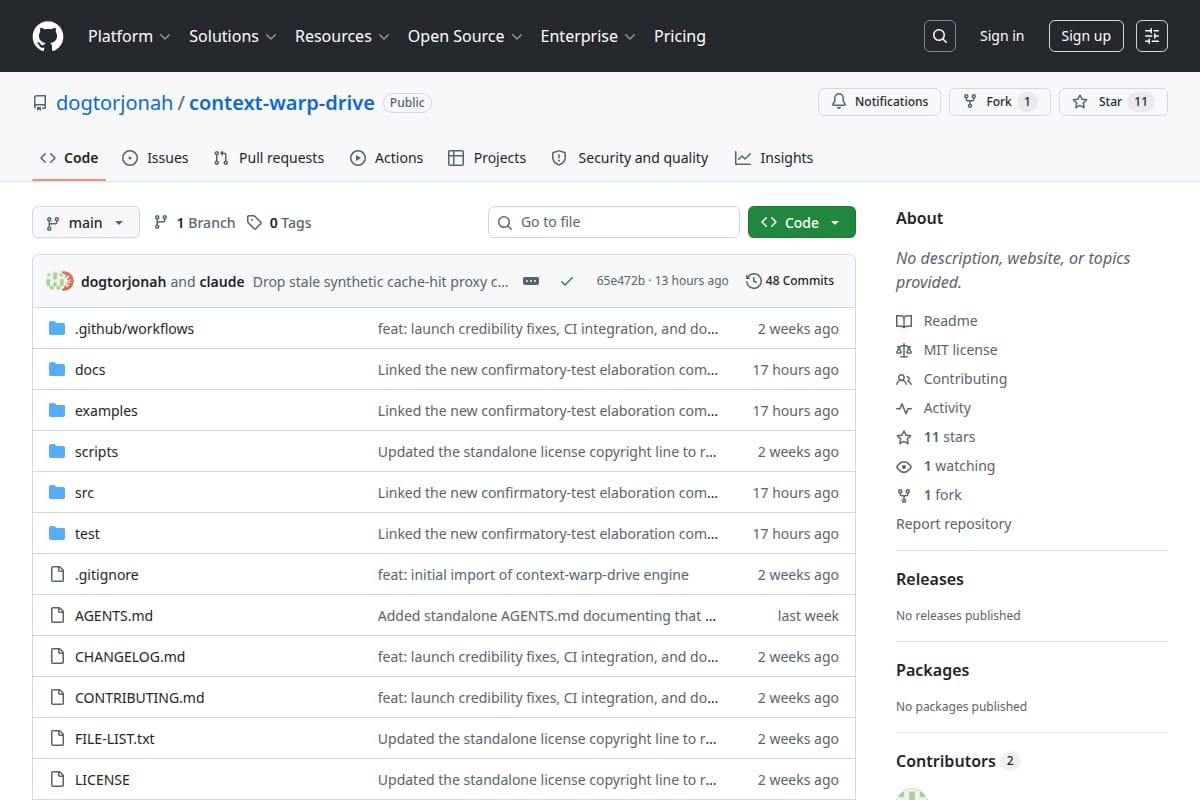The width and height of the screenshot is (1200, 800).
Task: Expand the Resources menu
Action: tap(343, 36)
